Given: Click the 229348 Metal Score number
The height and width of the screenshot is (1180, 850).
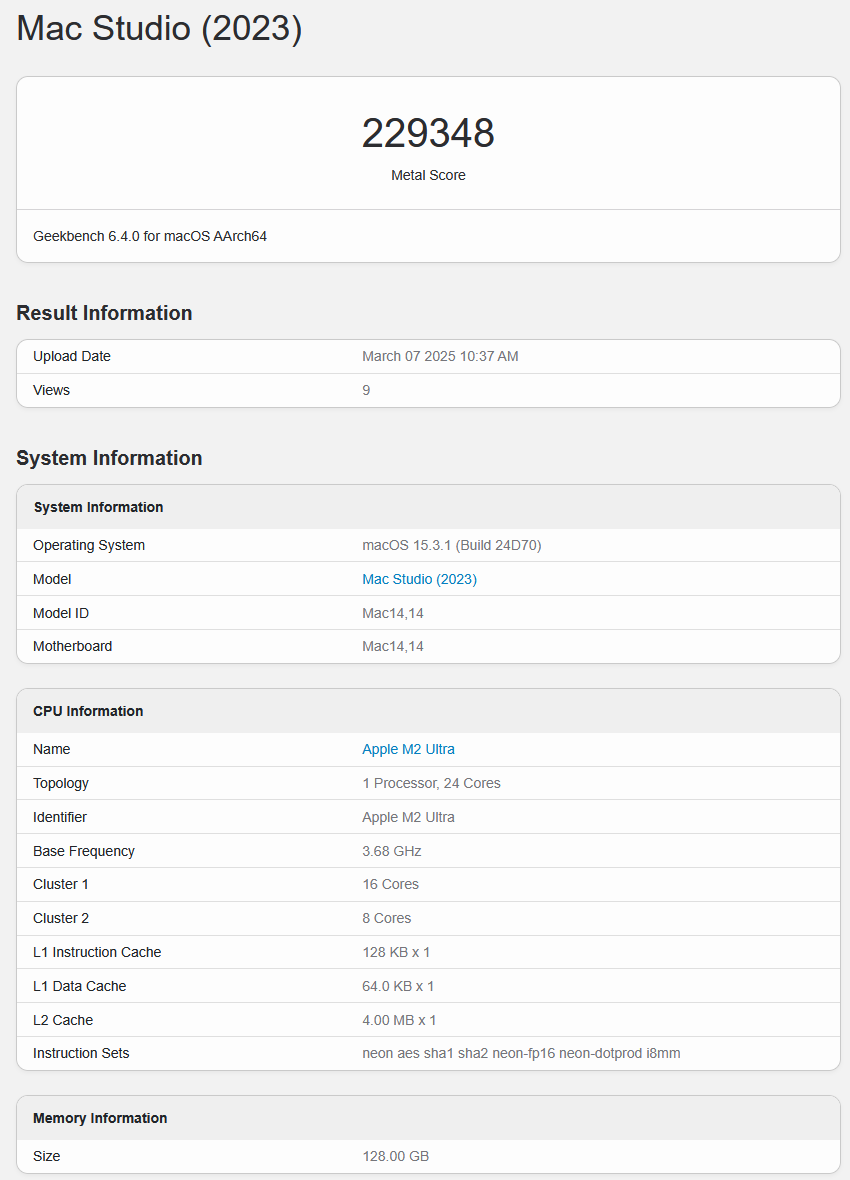Looking at the screenshot, I should [x=428, y=133].
